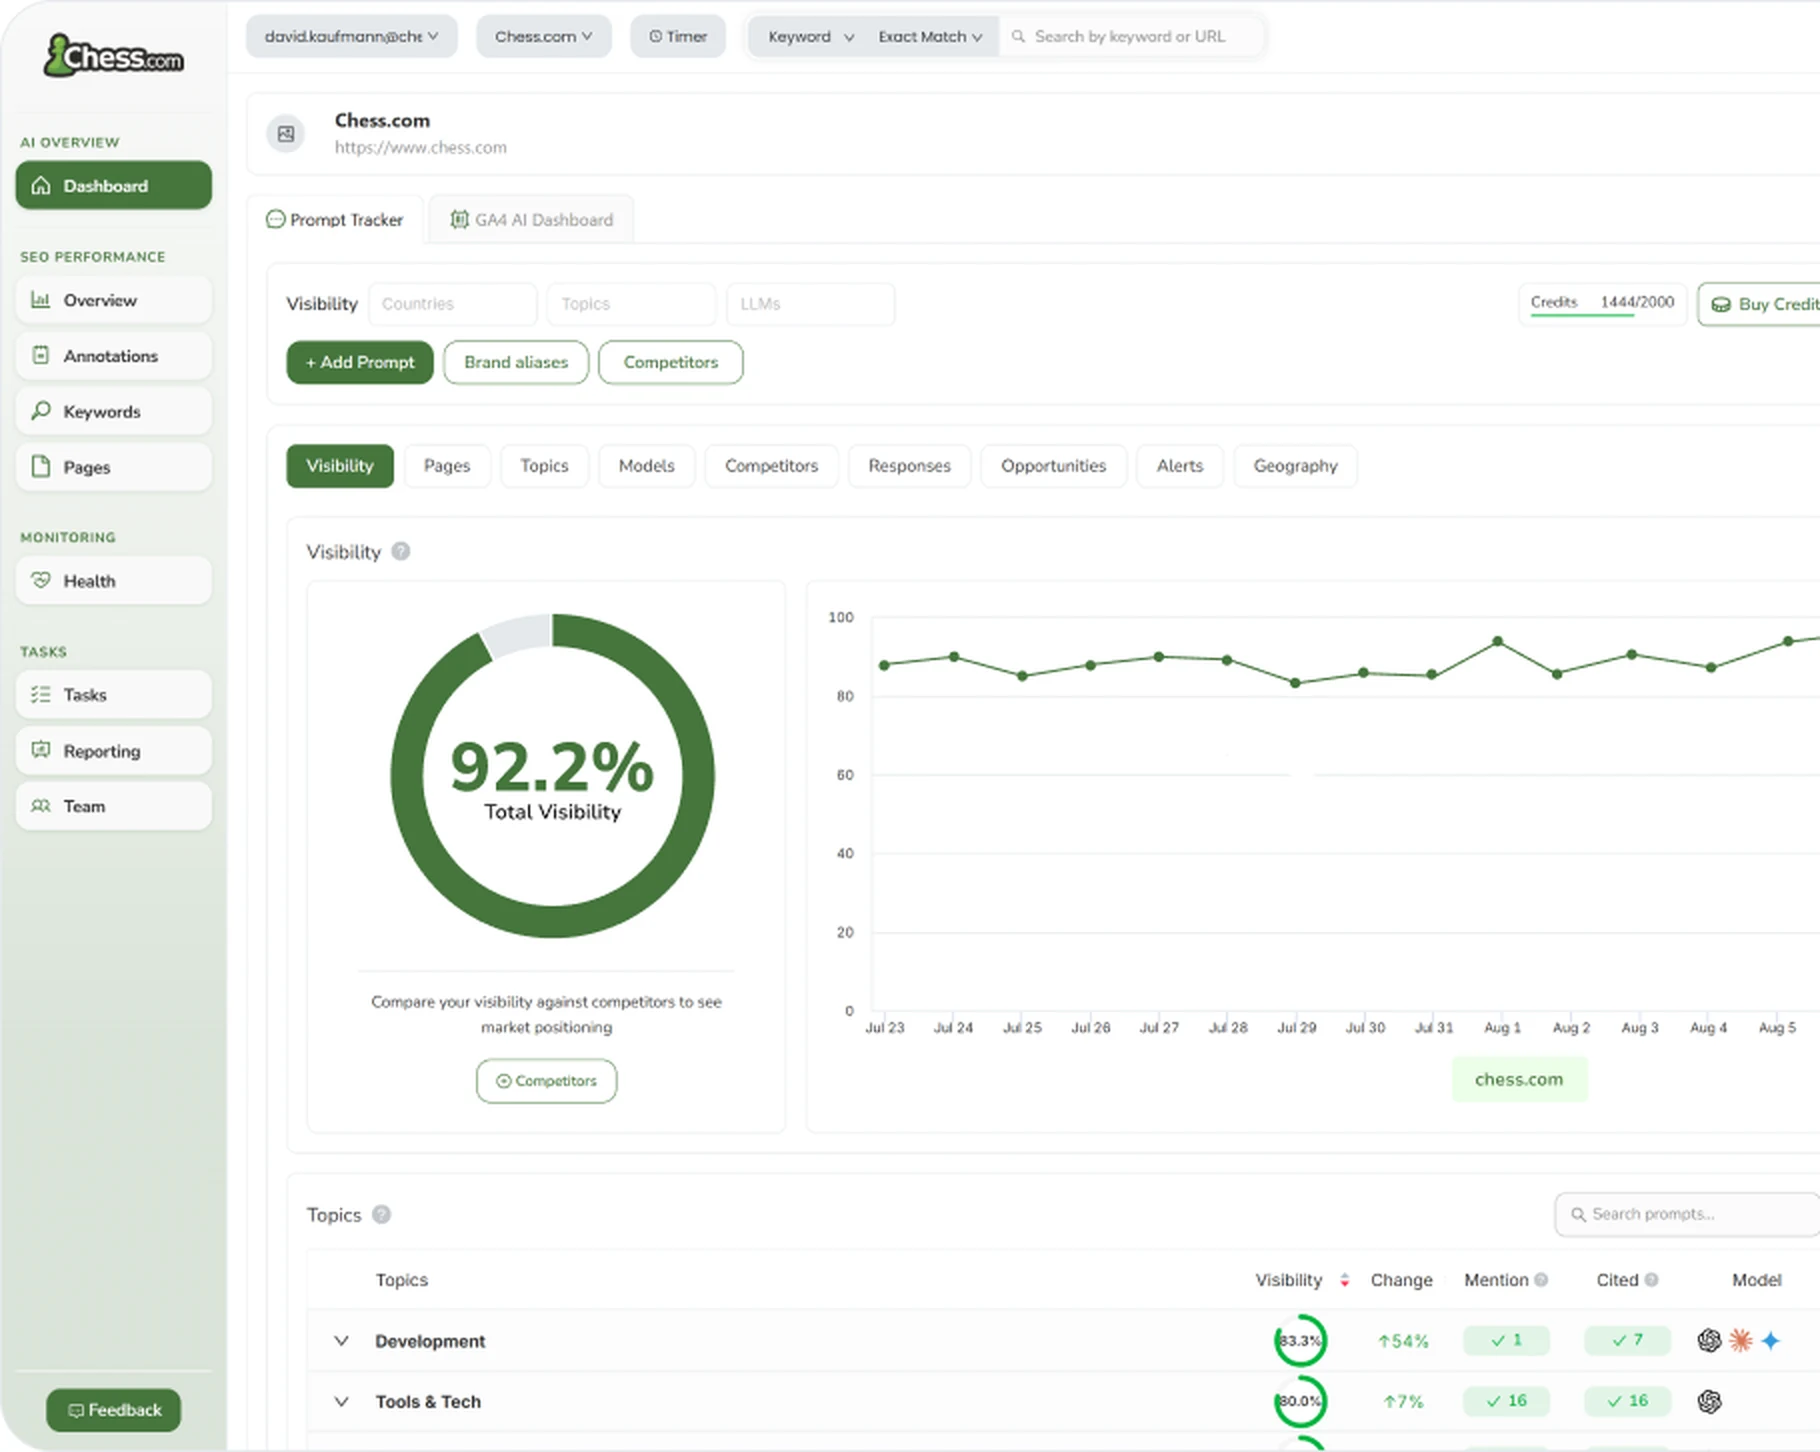
Task: Select the Competitors sub-tab
Action: pyautogui.click(x=771, y=466)
